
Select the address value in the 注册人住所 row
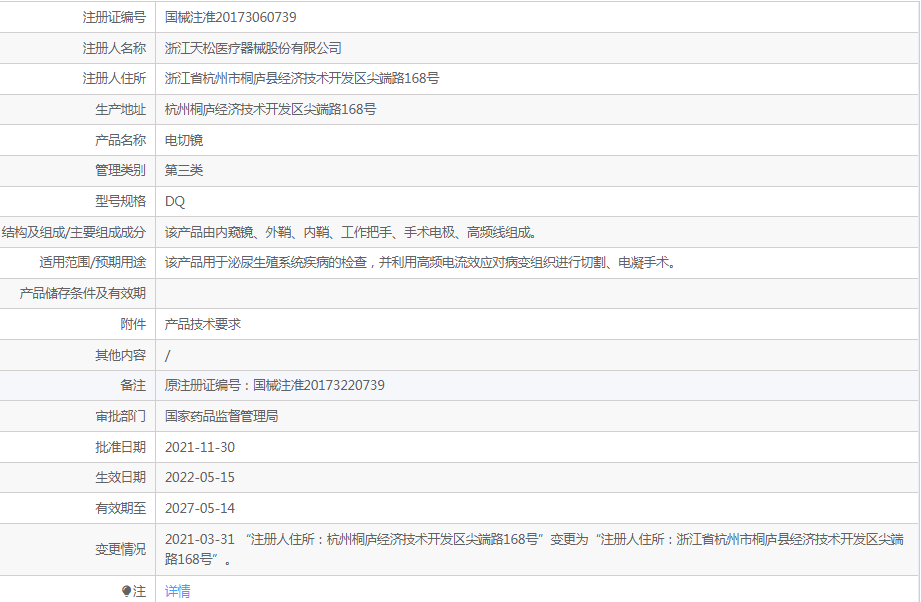tap(302, 79)
